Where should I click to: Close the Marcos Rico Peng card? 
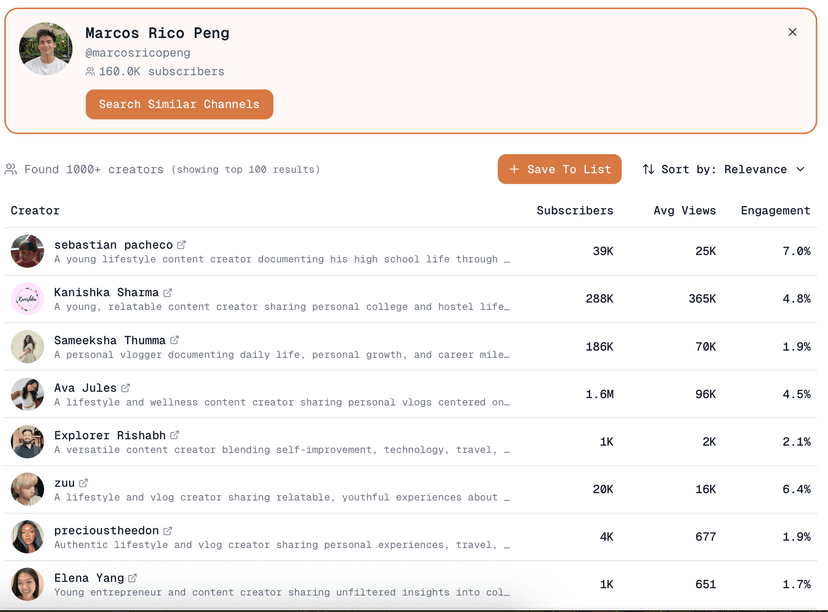click(x=792, y=32)
